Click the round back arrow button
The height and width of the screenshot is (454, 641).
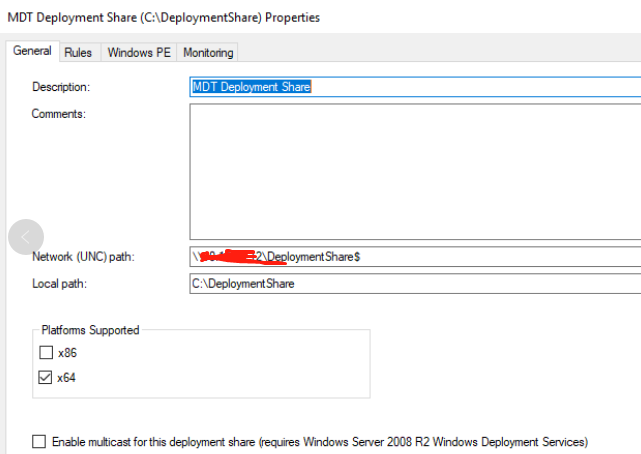26,237
